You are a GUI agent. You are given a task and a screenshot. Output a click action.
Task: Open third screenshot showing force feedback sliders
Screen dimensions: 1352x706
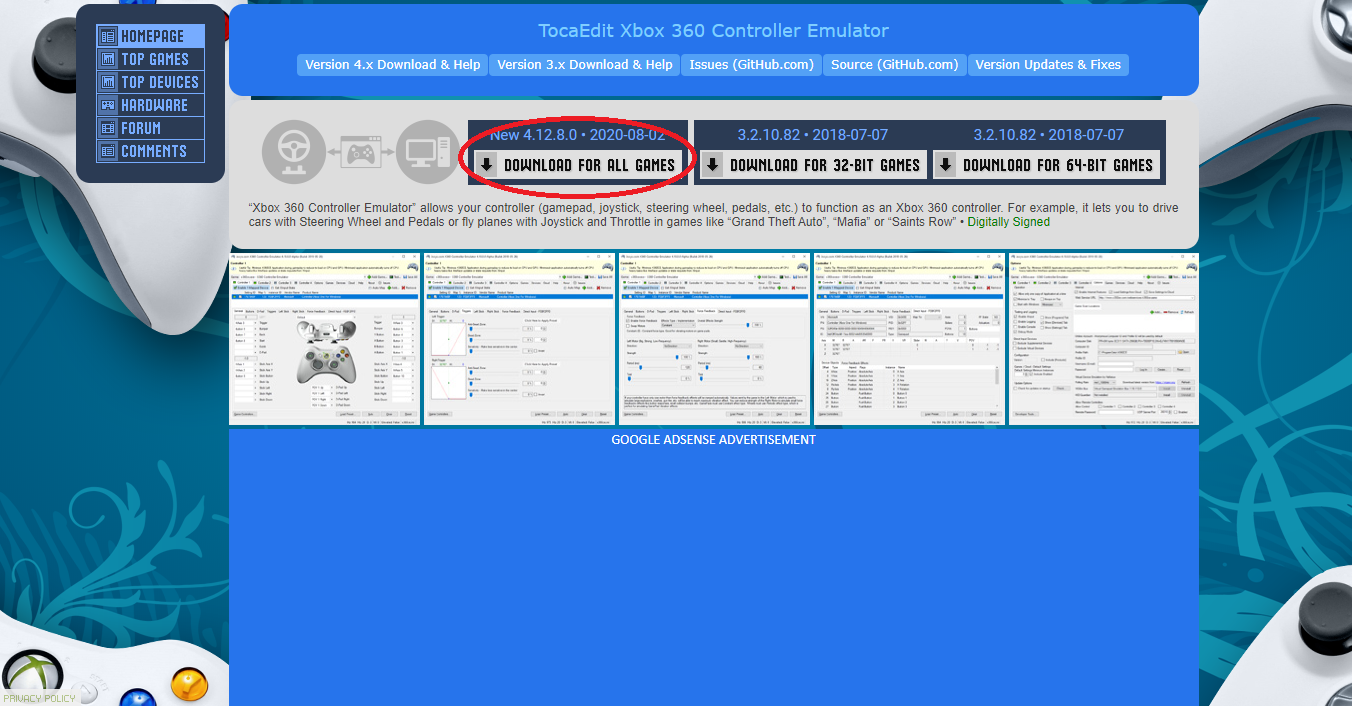coord(714,339)
